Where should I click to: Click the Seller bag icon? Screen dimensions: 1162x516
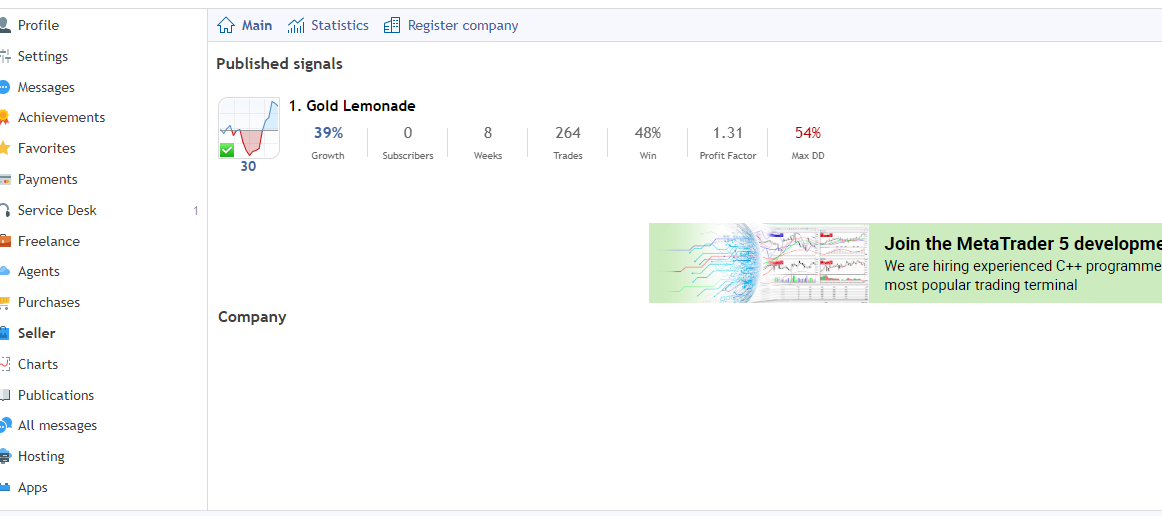click(x=4, y=334)
